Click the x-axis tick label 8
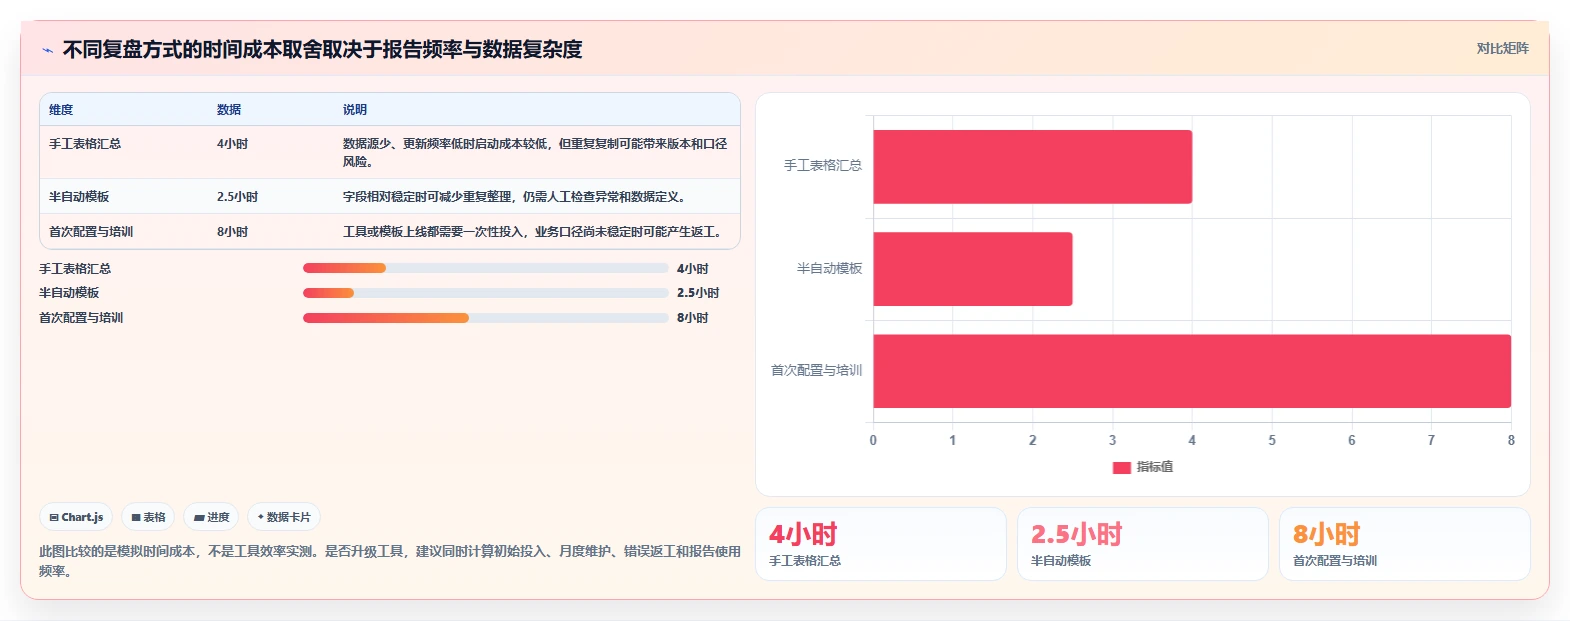The width and height of the screenshot is (1570, 621). [1511, 440]
